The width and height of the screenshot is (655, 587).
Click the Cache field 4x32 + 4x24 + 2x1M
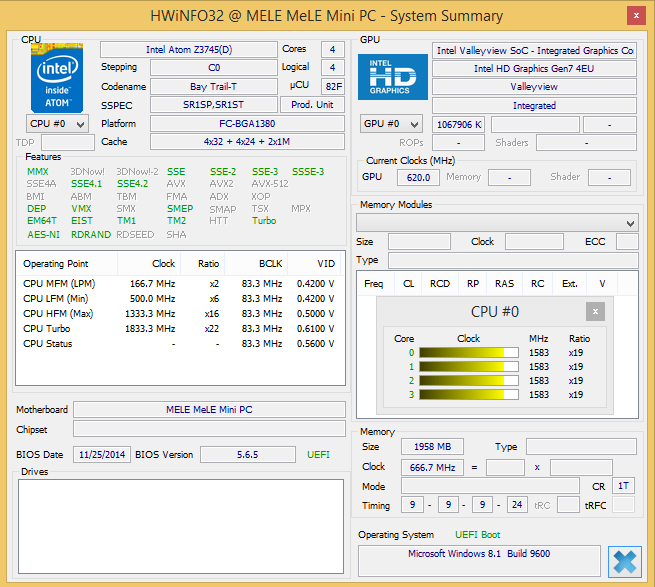pos(247,142)
